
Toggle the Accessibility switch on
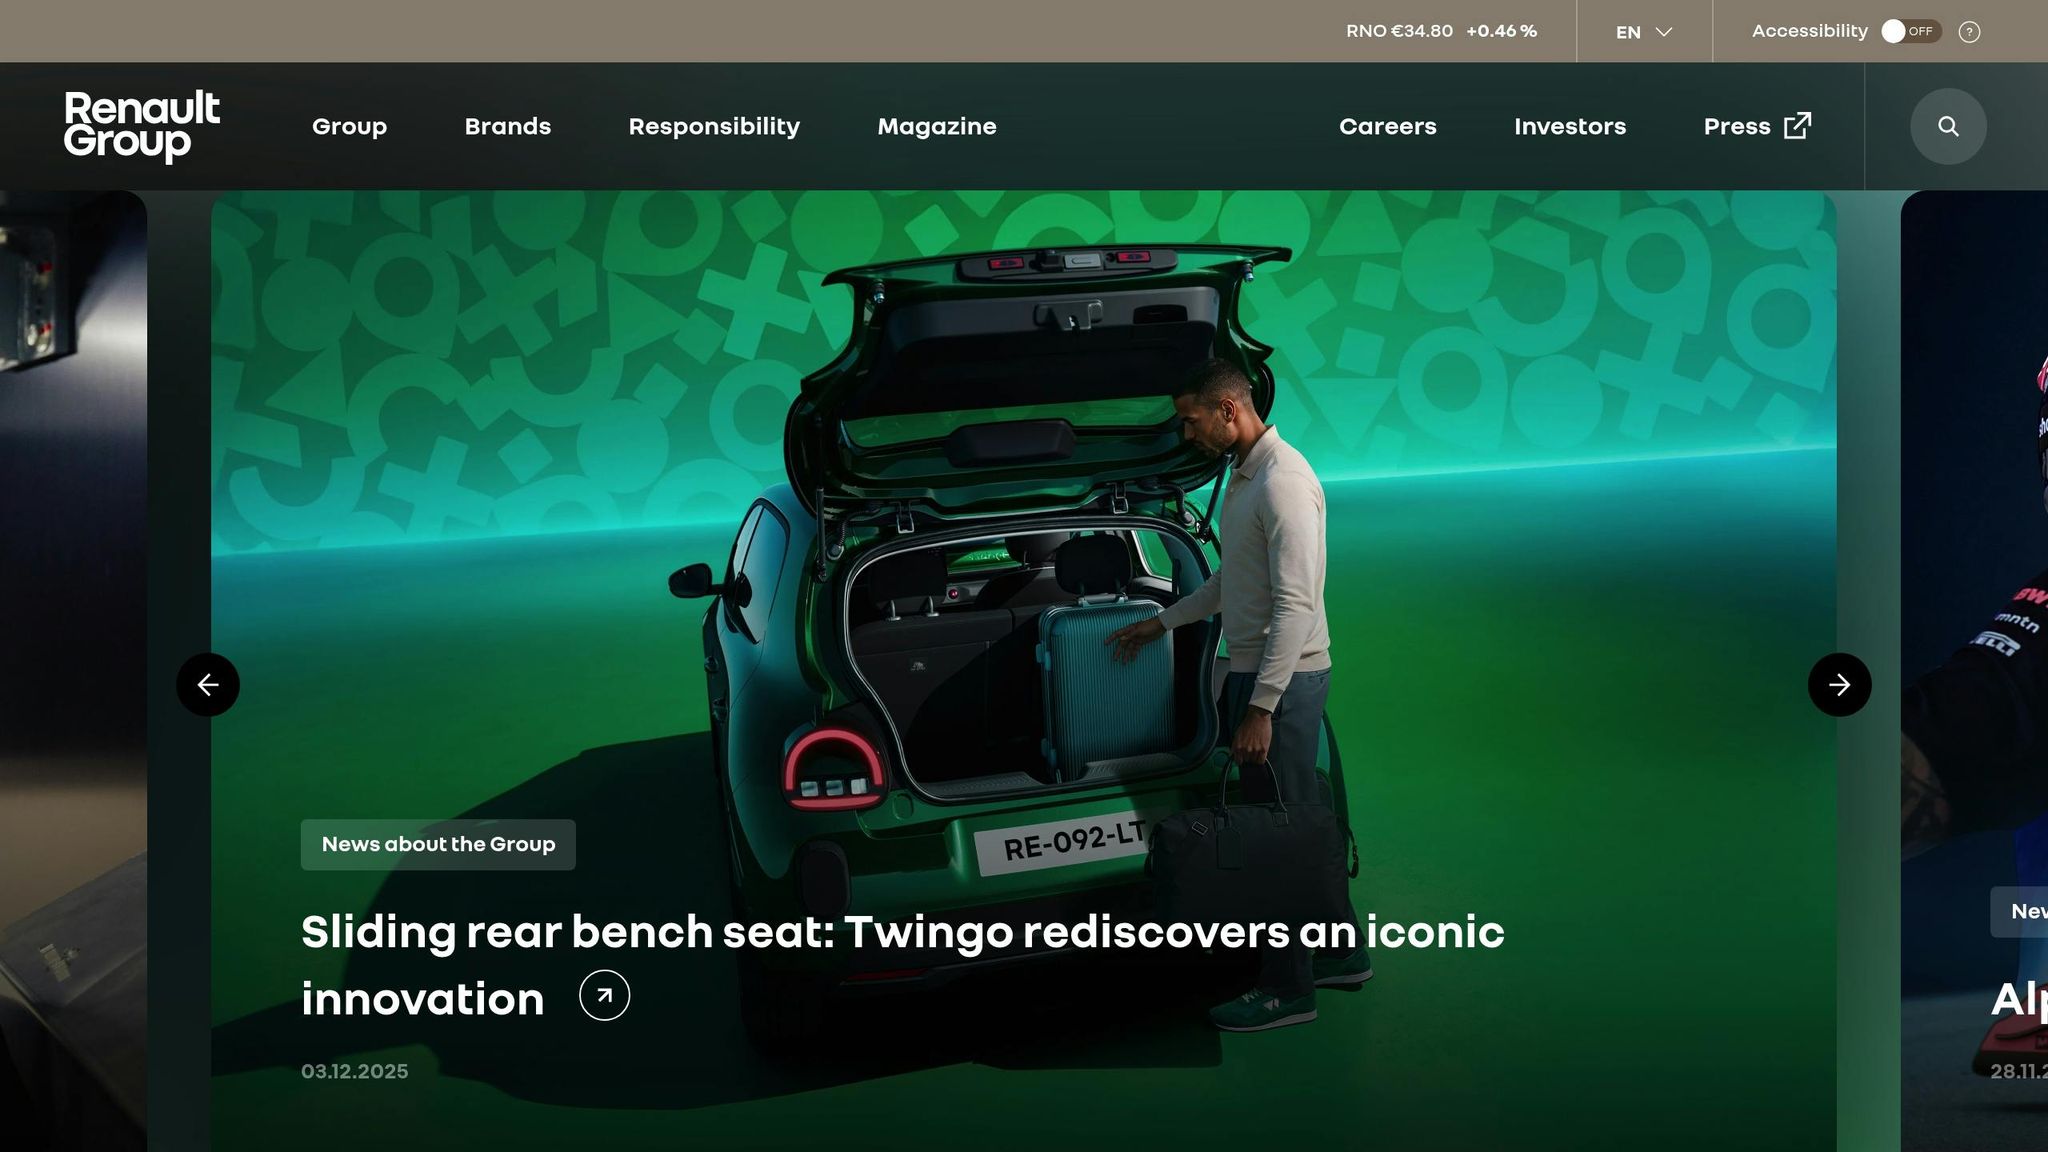1910,32
